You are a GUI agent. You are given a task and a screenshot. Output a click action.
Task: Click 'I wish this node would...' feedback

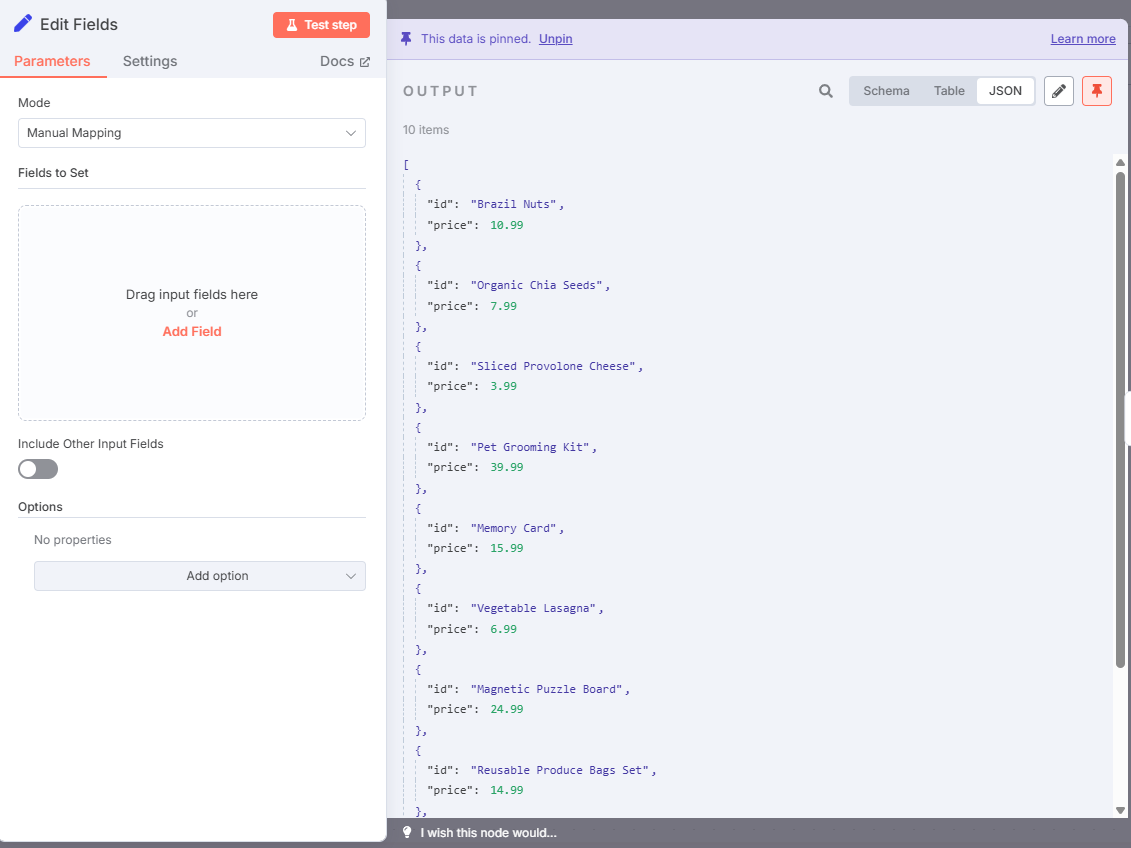pos(488,833)
